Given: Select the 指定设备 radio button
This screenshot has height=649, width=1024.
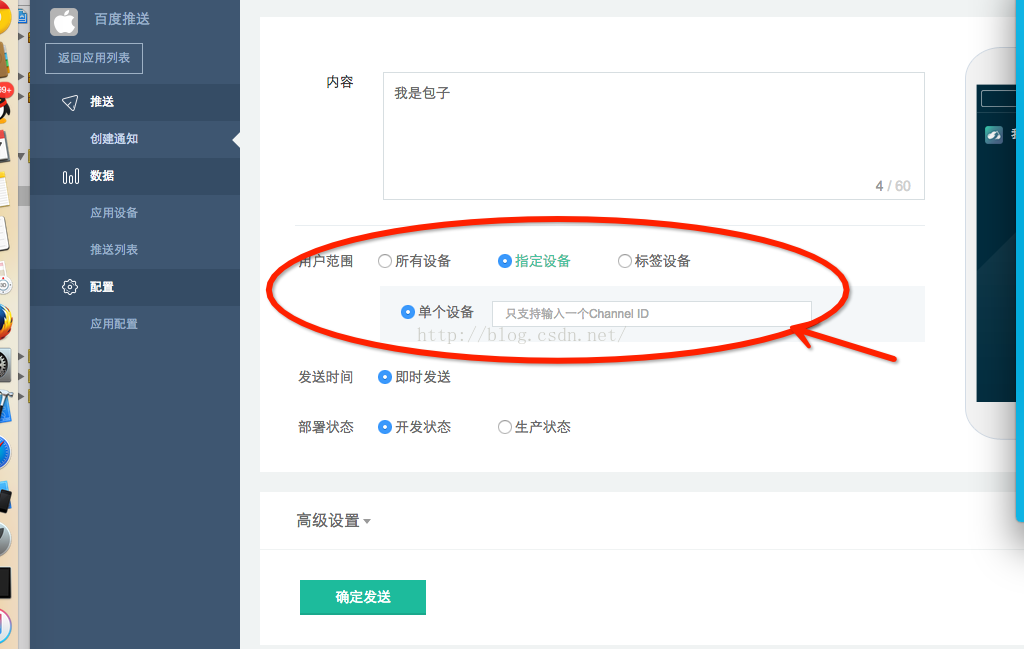Looking at the screenshot, I should point(504,261).
